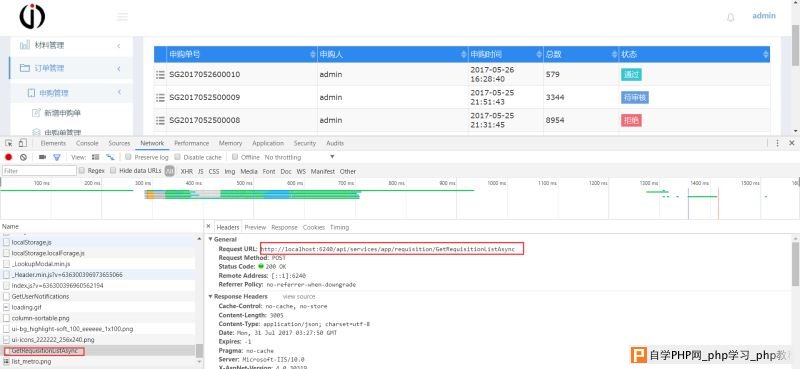Switch to the Console tab

[x=87, y=143]
